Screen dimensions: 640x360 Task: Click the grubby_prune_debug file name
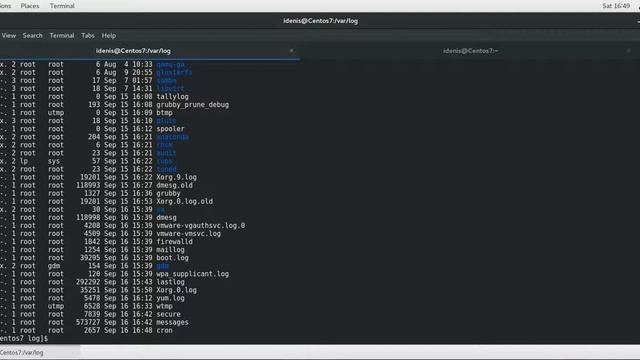(x=193, y=105)
